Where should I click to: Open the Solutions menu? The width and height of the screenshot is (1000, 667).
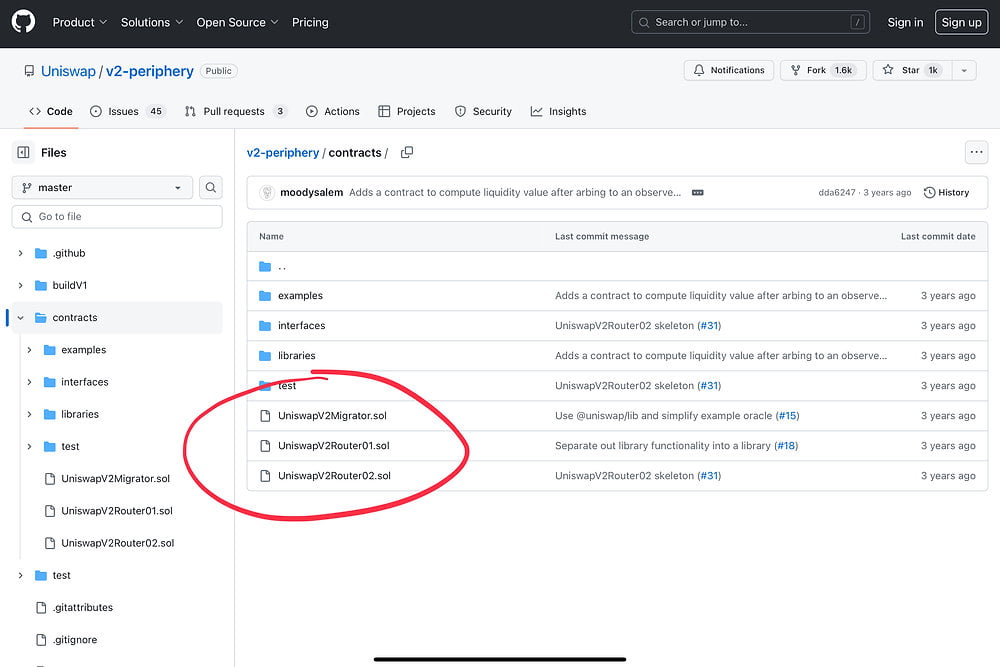[152, 22]
